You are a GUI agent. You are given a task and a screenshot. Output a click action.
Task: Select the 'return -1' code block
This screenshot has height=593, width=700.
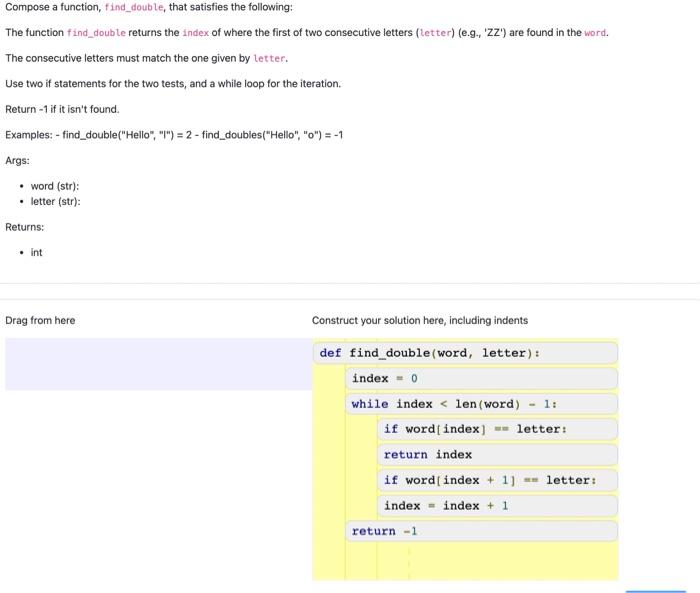click(x=481, y=531)
